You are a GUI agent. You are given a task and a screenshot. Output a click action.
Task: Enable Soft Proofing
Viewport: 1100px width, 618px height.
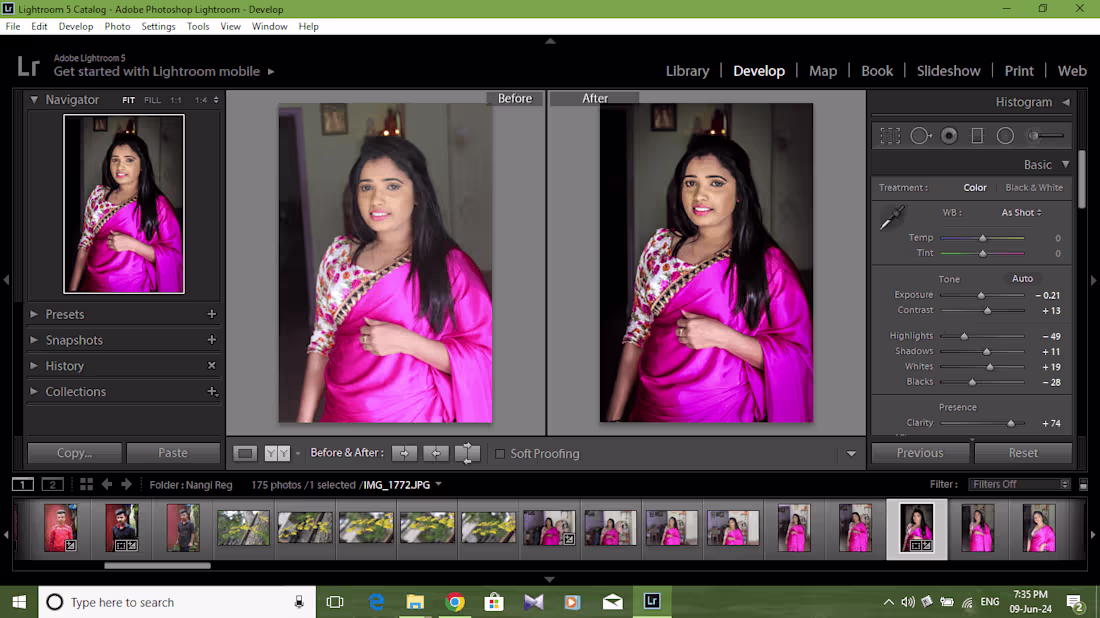[x=500, y=453]
